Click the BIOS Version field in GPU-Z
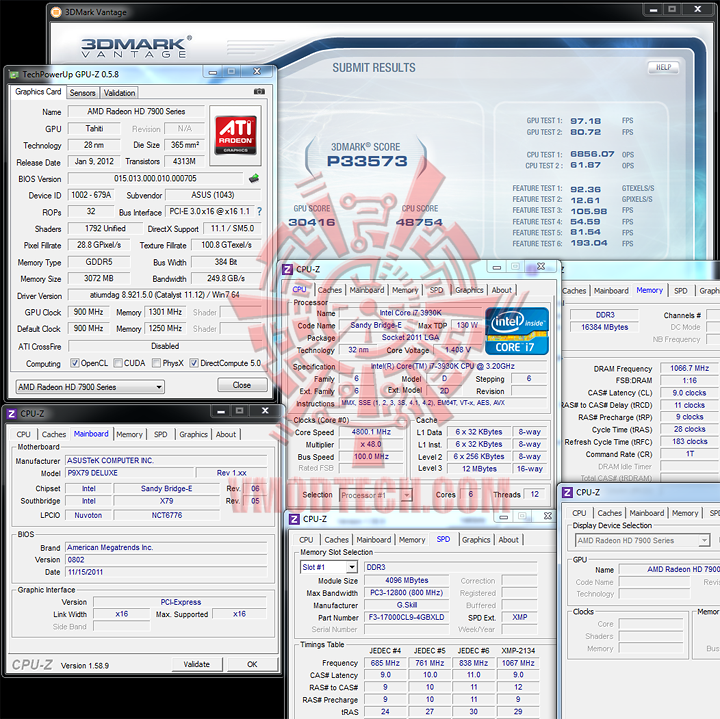This screenshot has width=720, height=719. [x=155, y=178]
